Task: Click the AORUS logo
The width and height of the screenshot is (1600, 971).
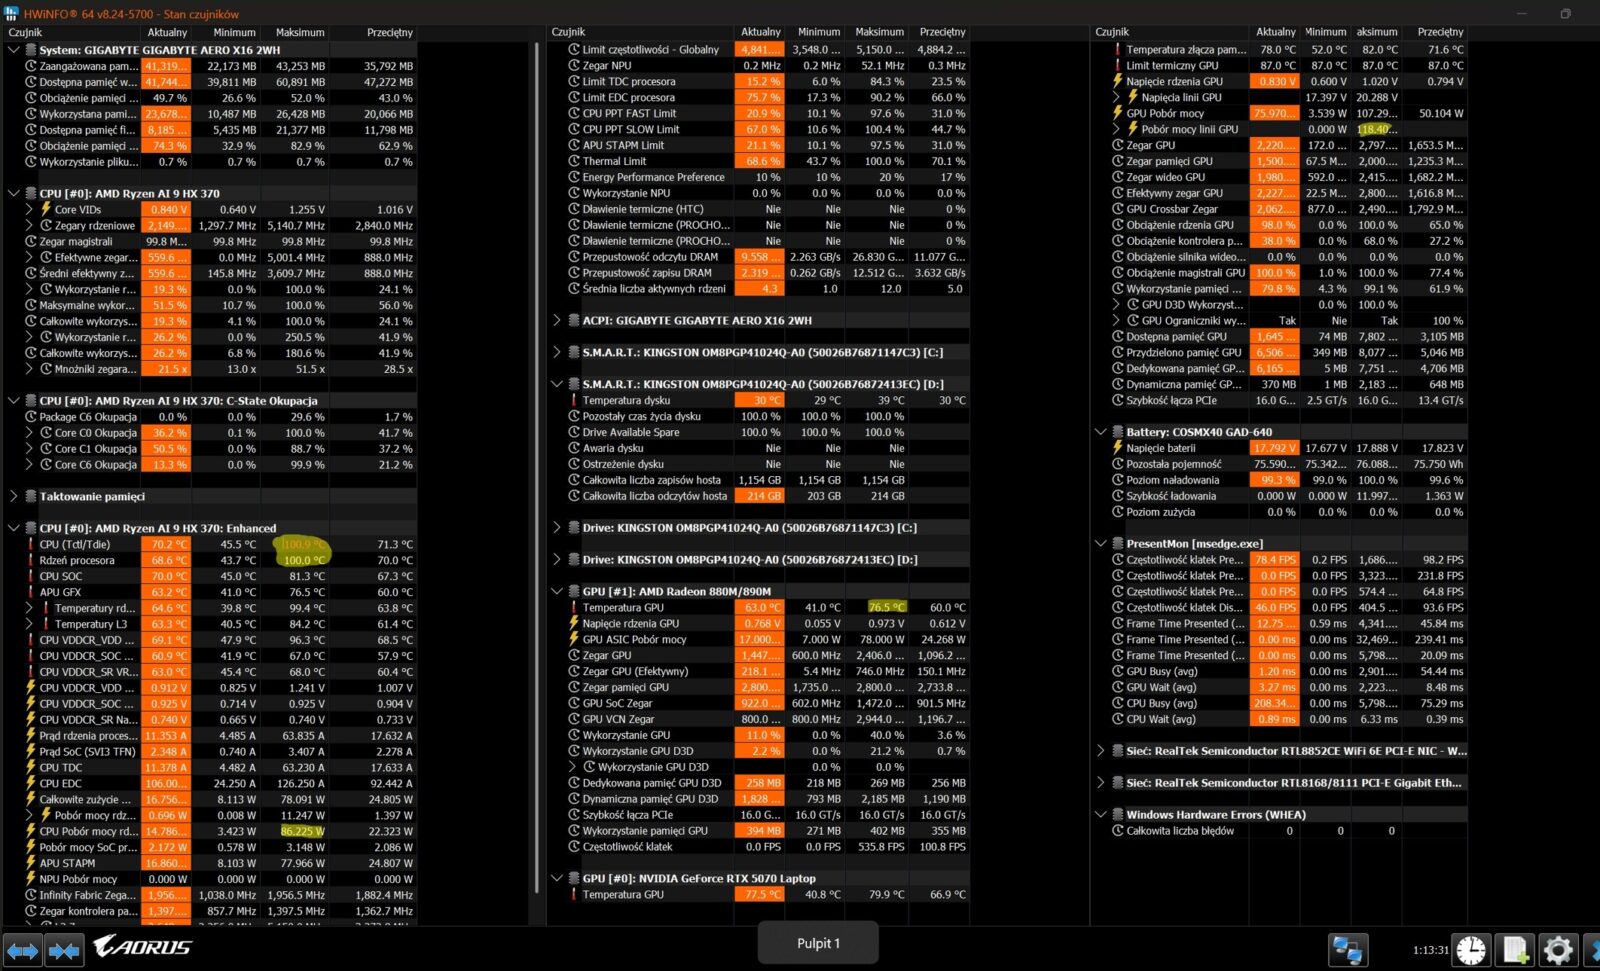Action: [142, 946]
